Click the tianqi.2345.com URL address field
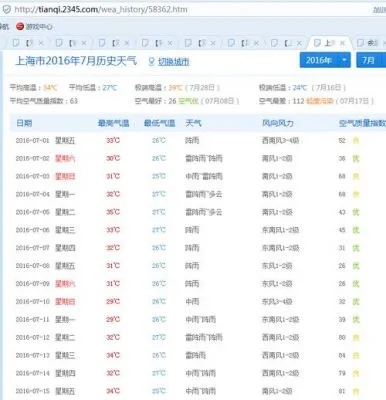This screenshot has width=386, height=400. [101, 9]
